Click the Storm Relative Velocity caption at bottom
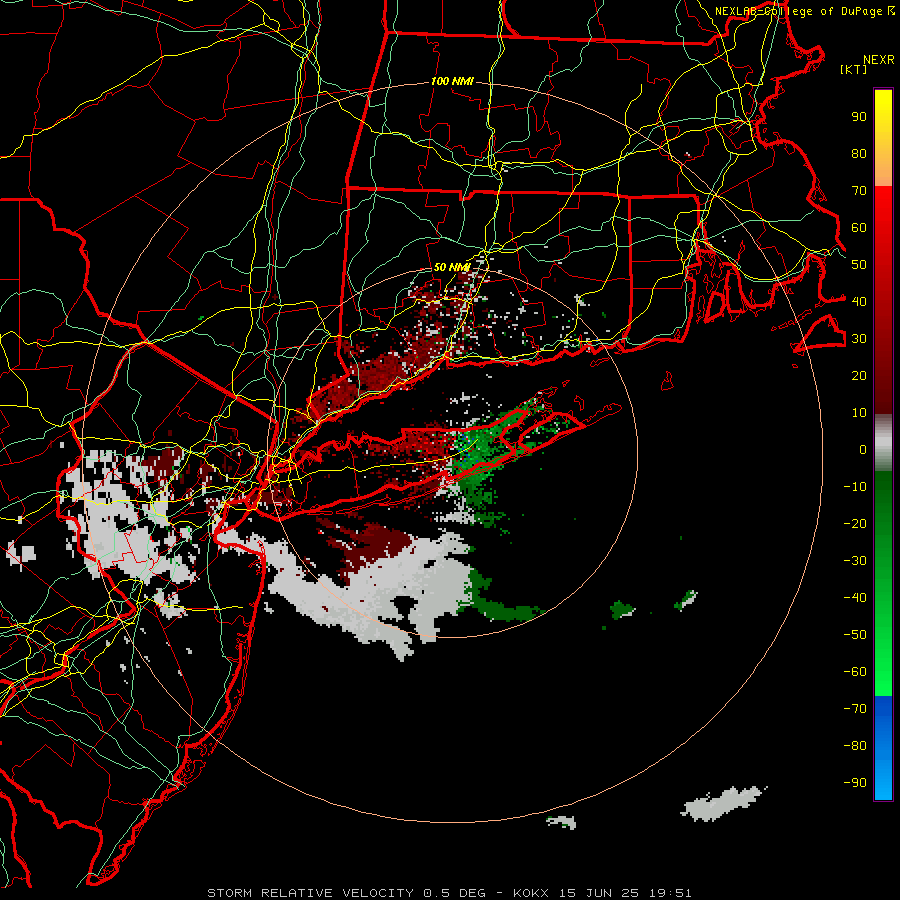 tap(449, 893)
